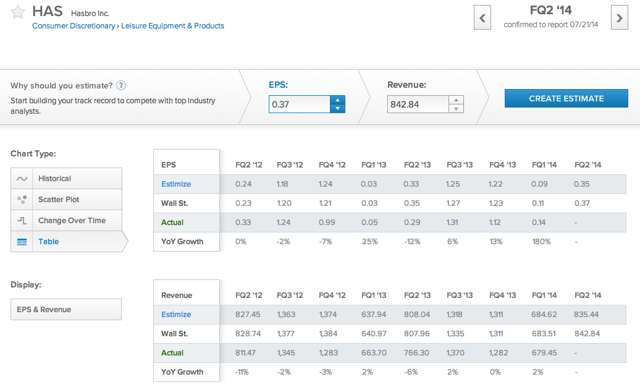
Task: Open Leisure Equipment & Products link
Action: pos(173,26)
